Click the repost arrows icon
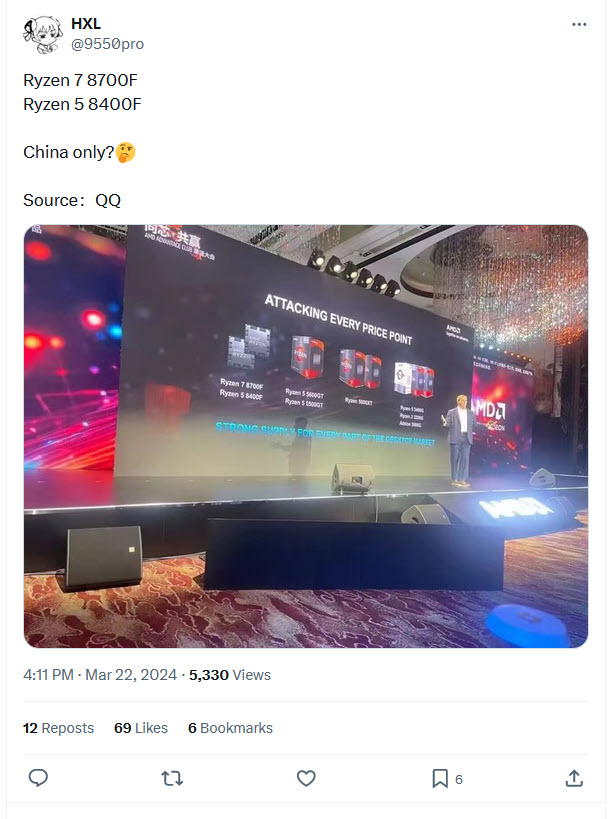Screen dimensions: 613x819 (x=172, y=778)
